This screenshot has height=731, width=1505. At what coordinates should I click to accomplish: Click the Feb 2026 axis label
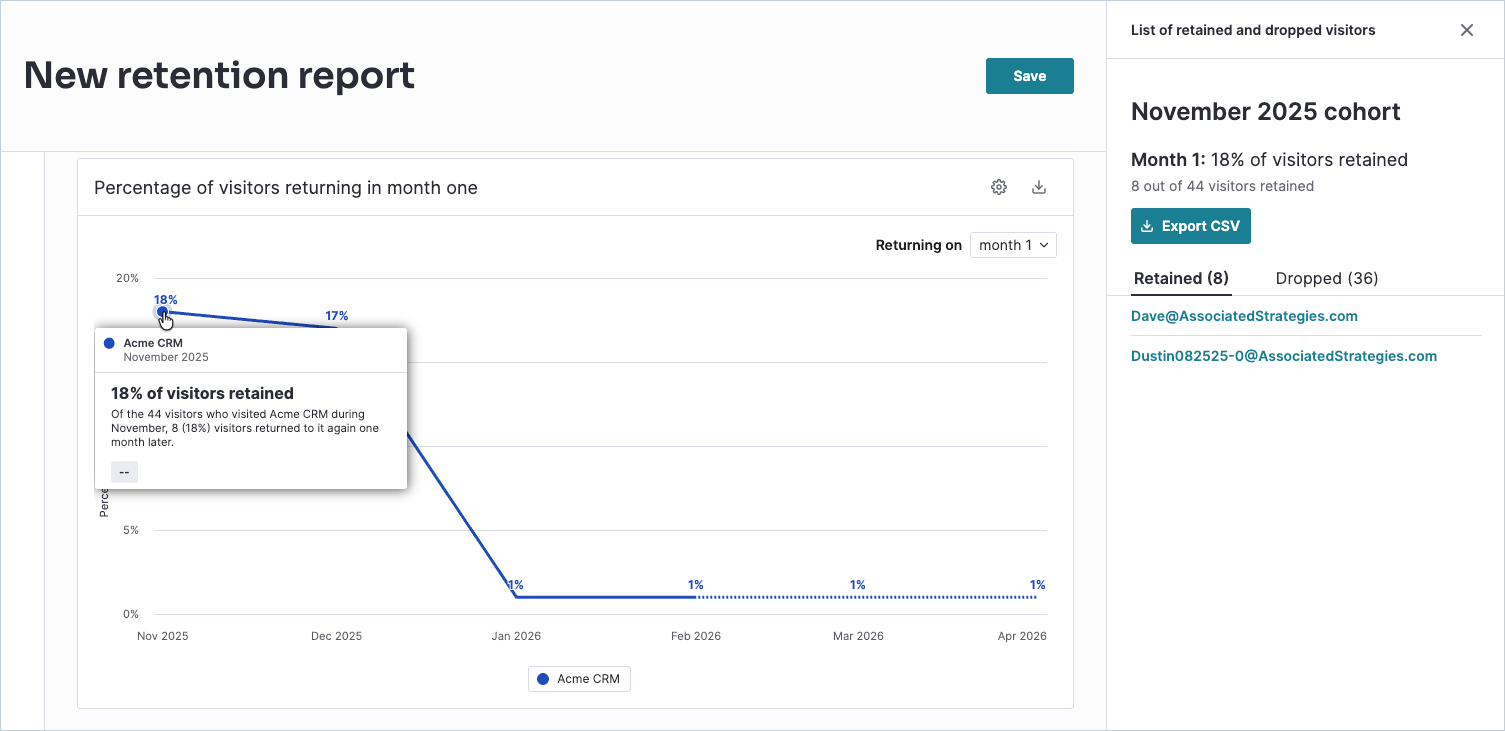pyautogui.click(x=695, y=636)
